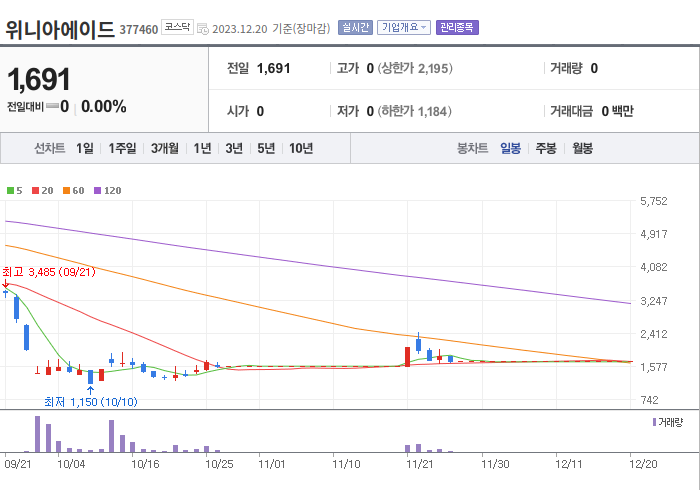
Task: Click the green 5-day moving average swatch
Action: (x=10, y=191)
